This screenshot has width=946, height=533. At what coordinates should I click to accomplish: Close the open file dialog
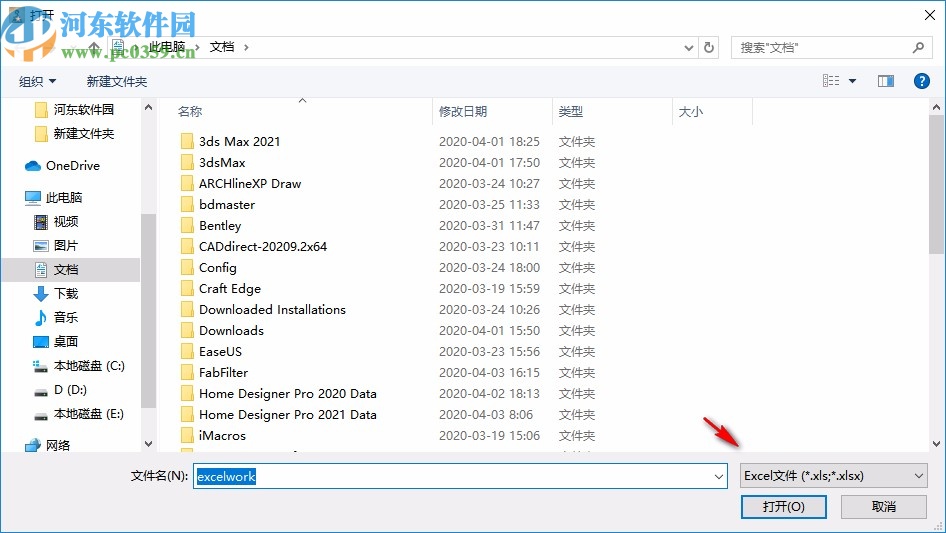point(930,15)
